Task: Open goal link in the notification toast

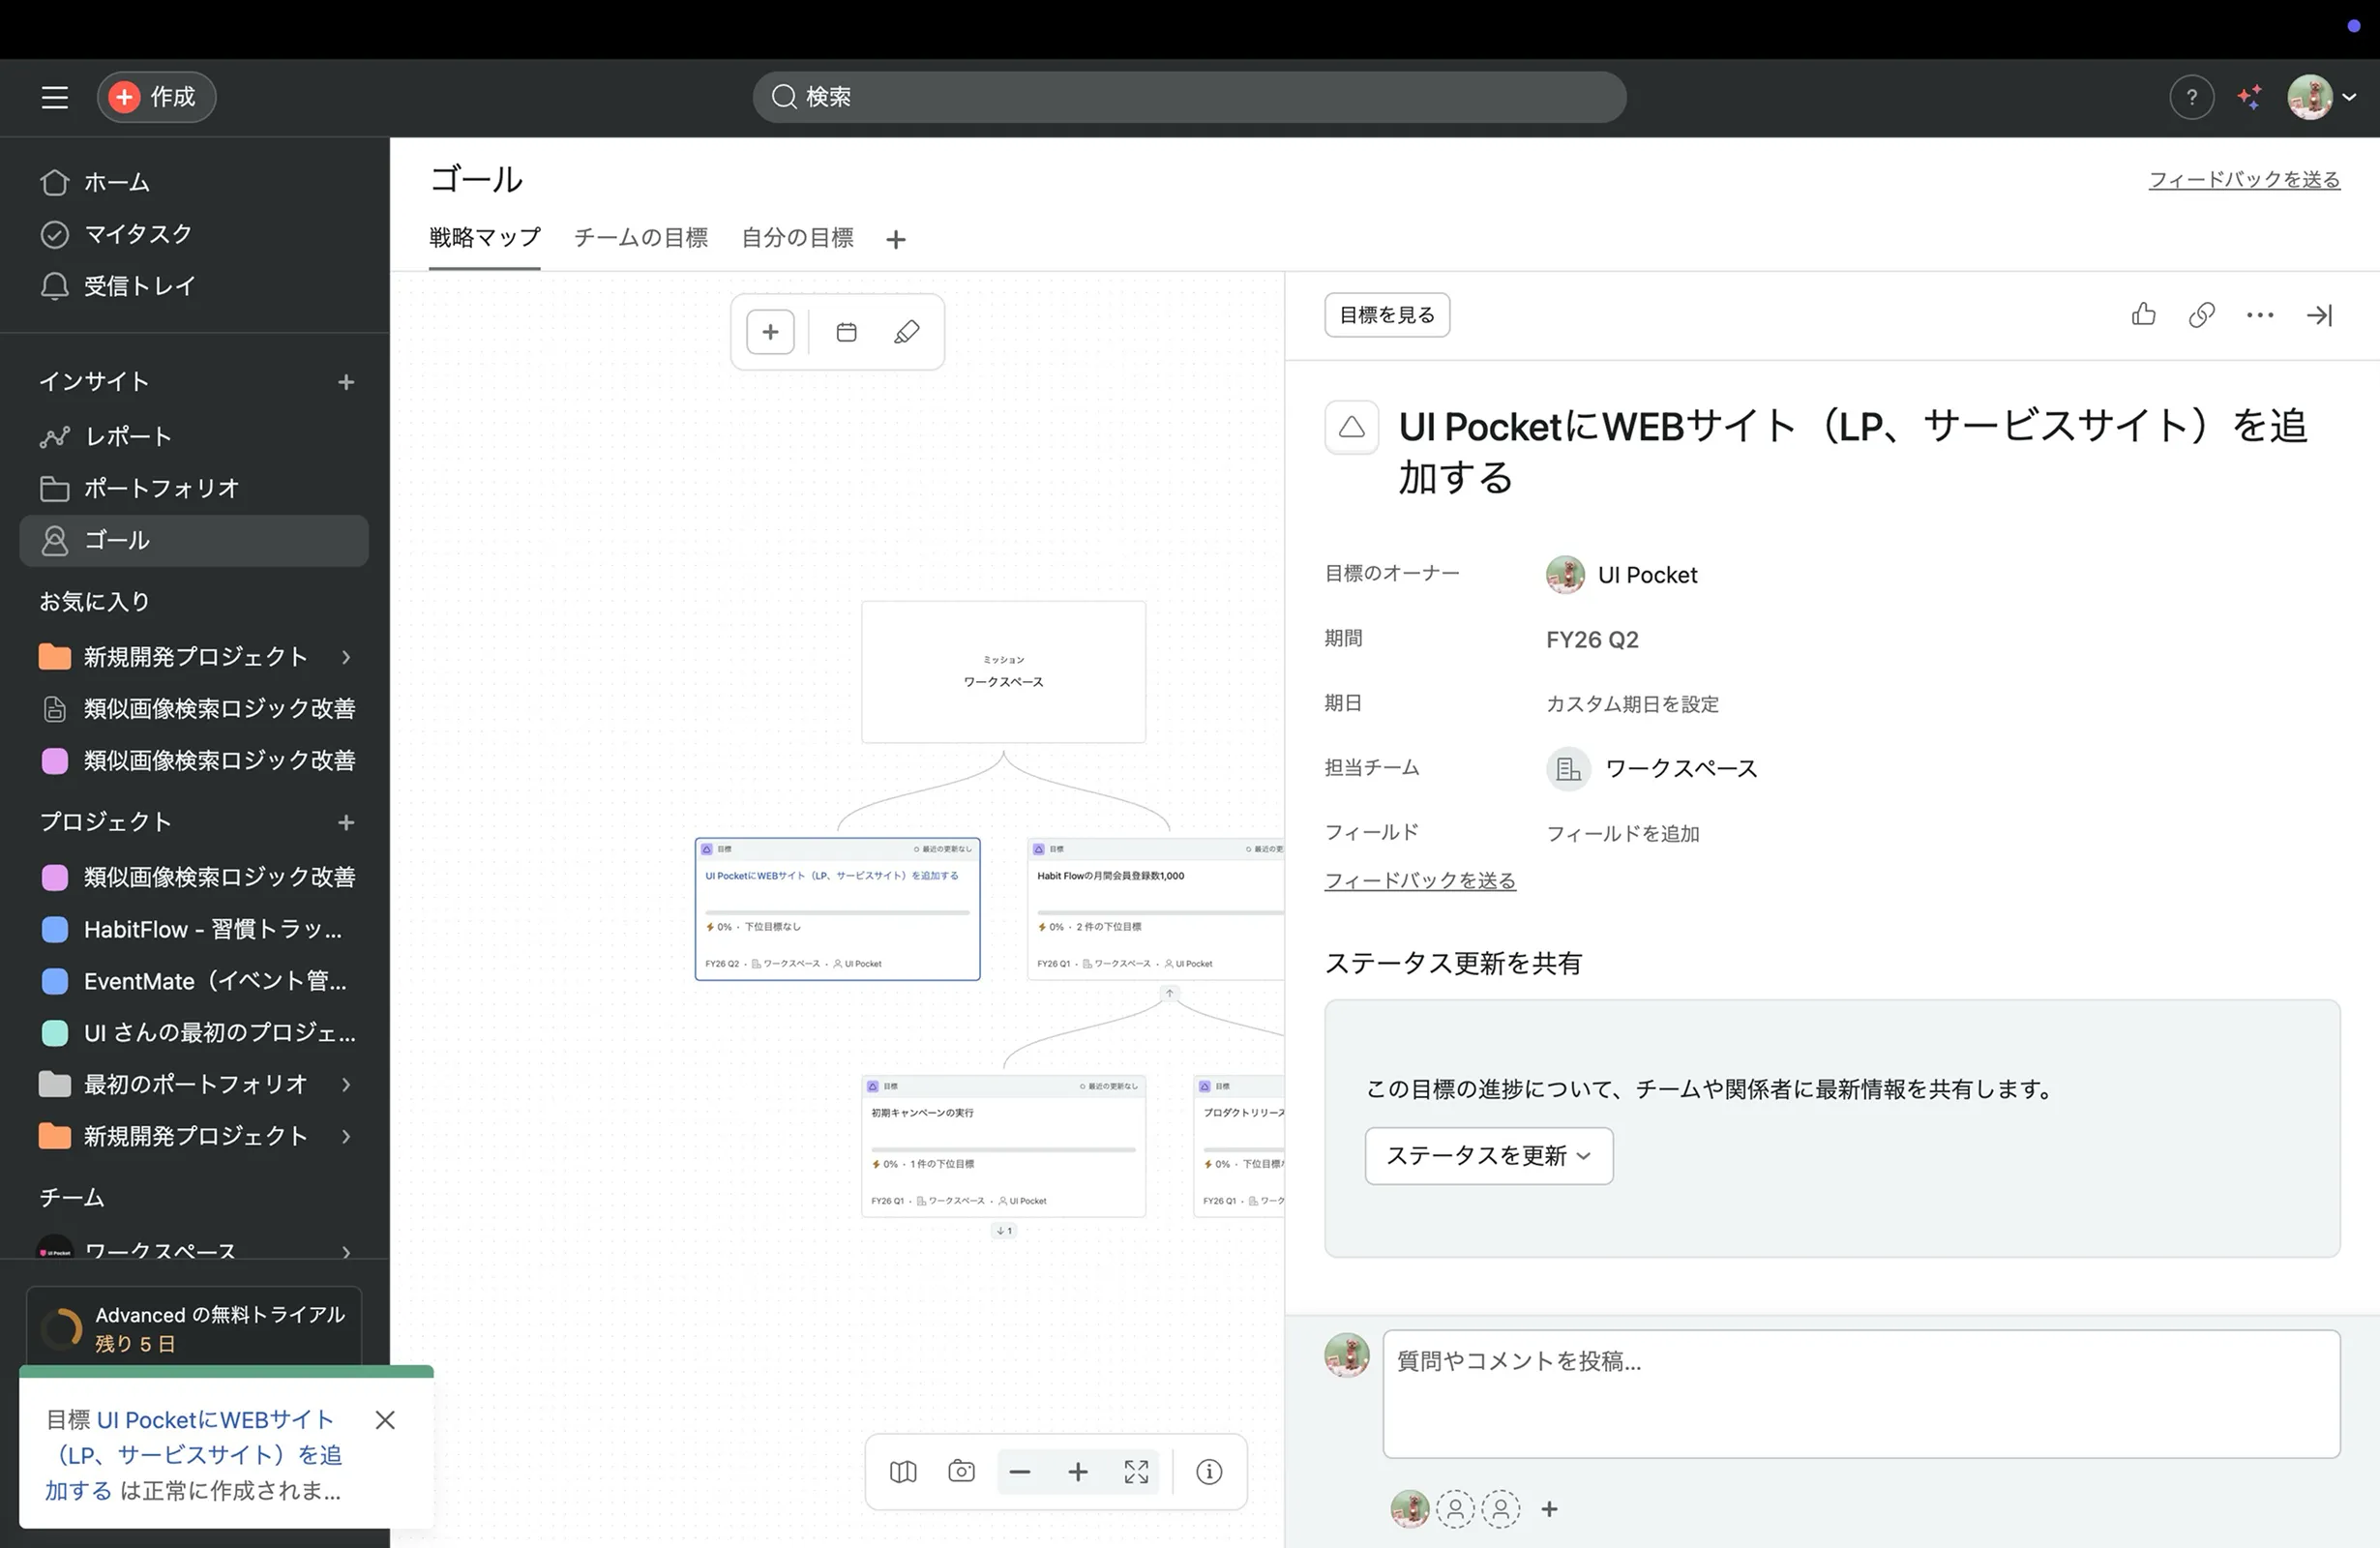Action: click(x=193, y=1454)
